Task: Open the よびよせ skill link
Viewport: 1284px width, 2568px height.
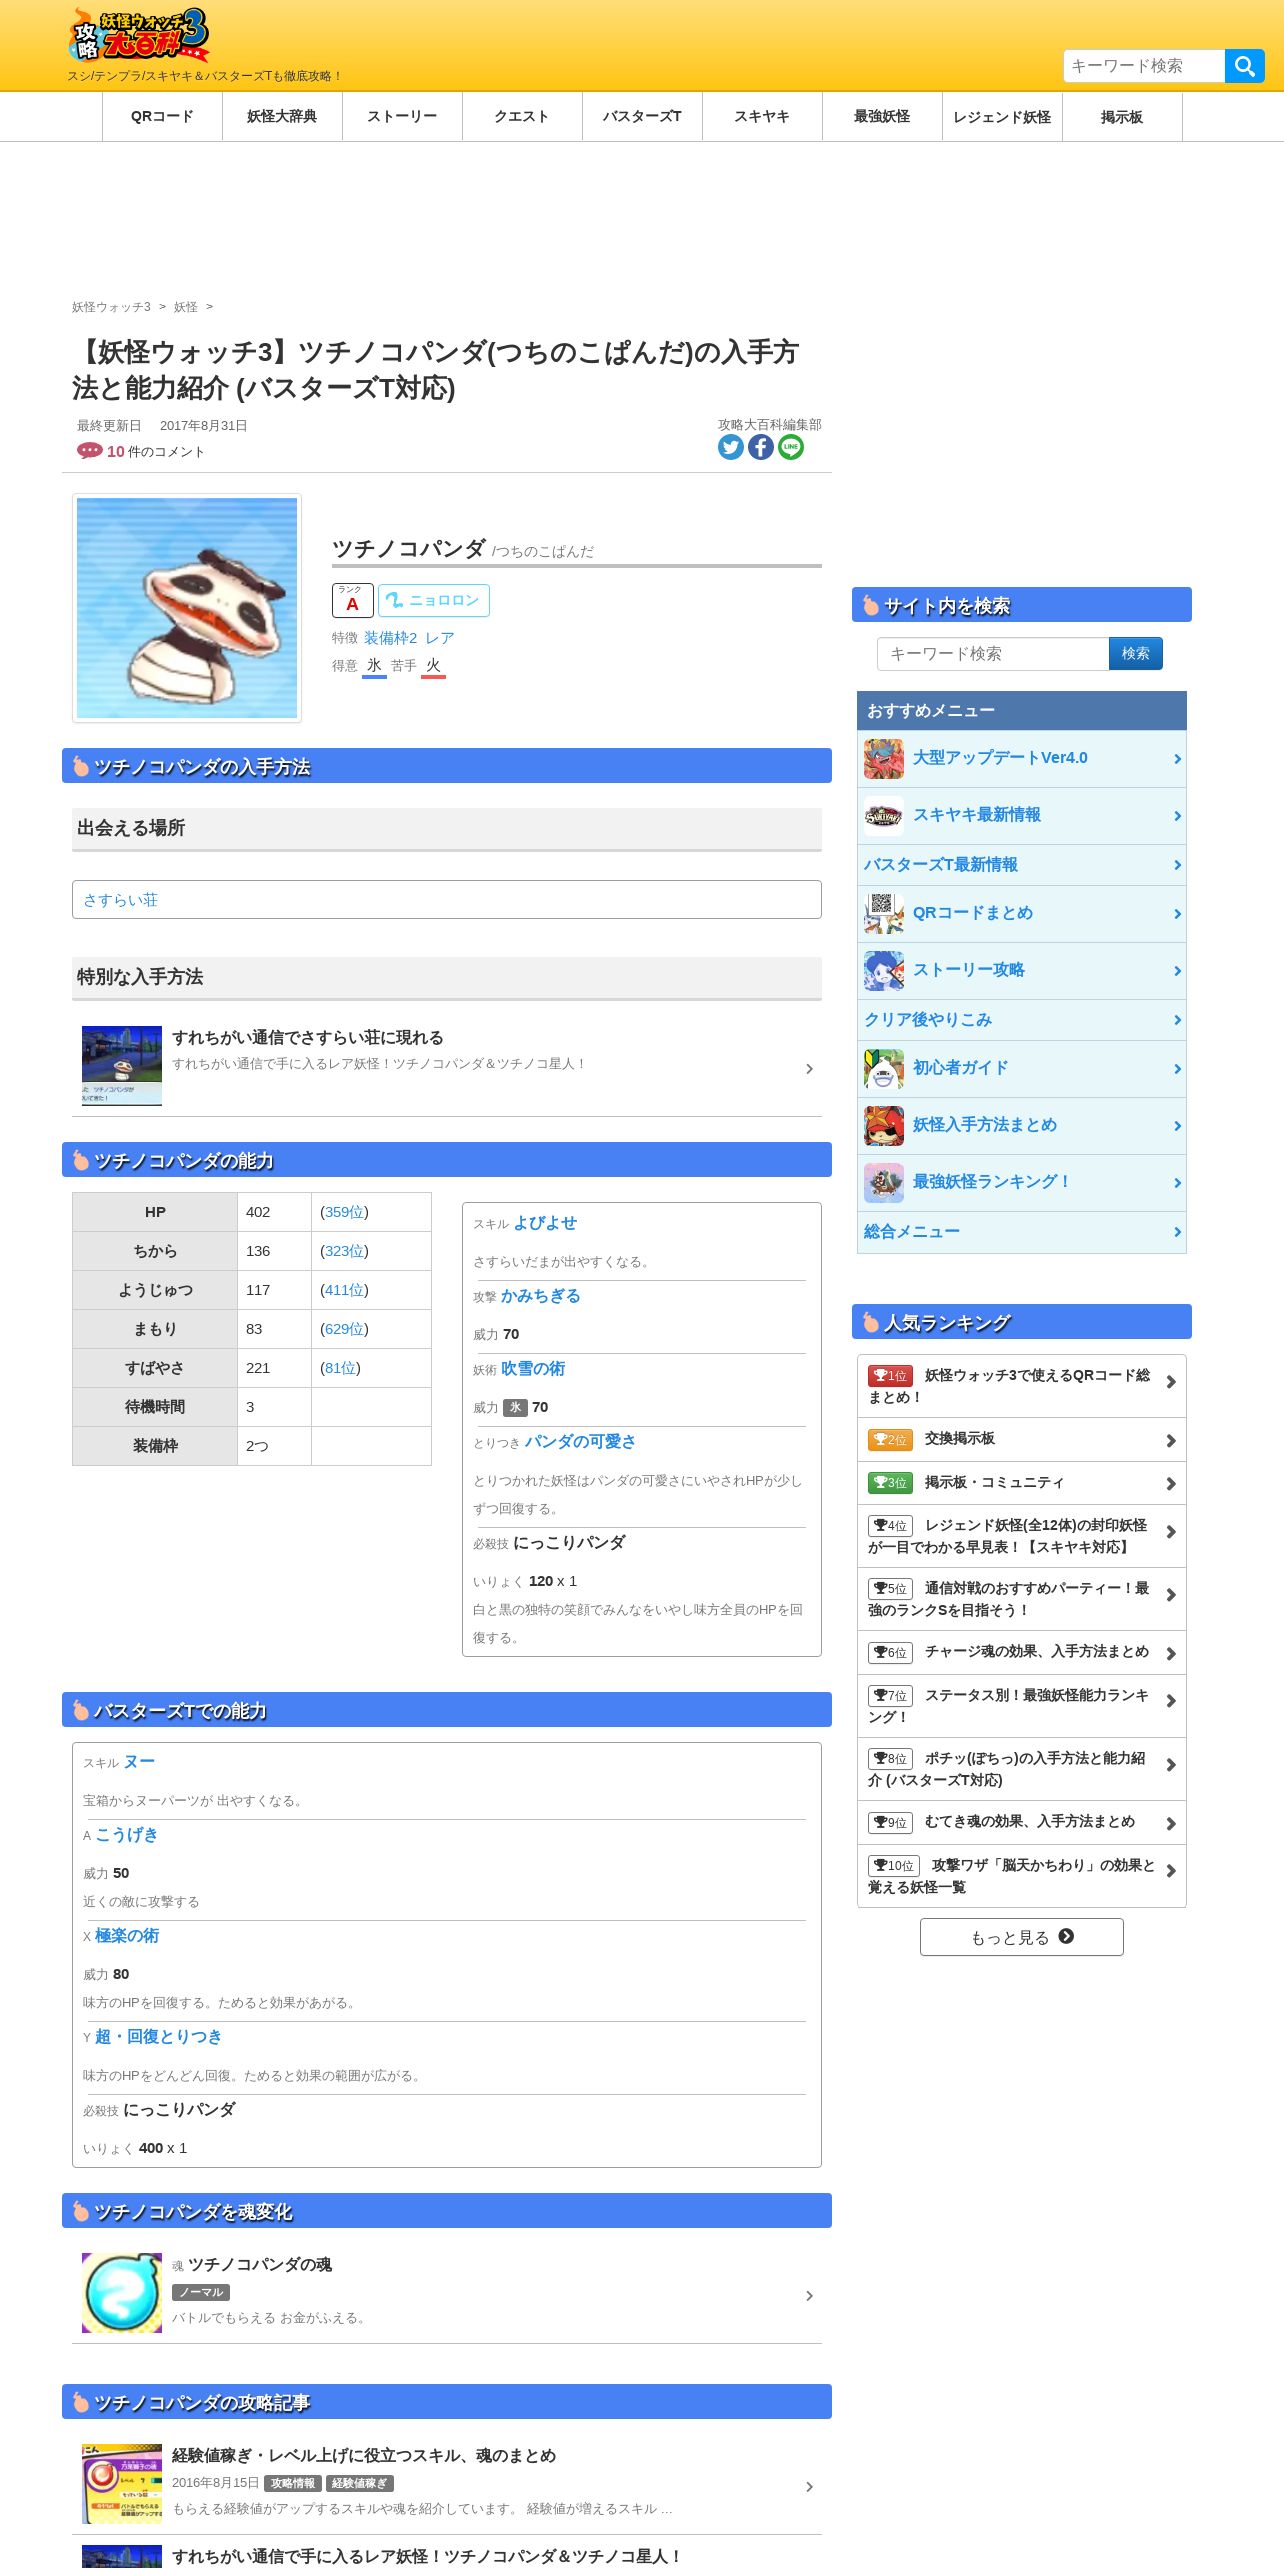Action: point(545,1223)
